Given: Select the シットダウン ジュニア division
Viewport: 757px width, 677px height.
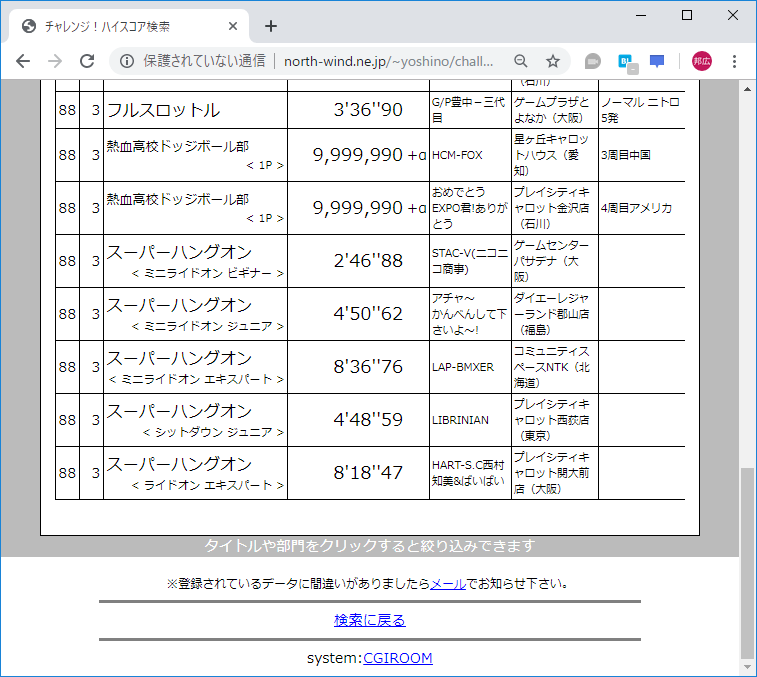Looking at the screenshot, I should point(213,432).
